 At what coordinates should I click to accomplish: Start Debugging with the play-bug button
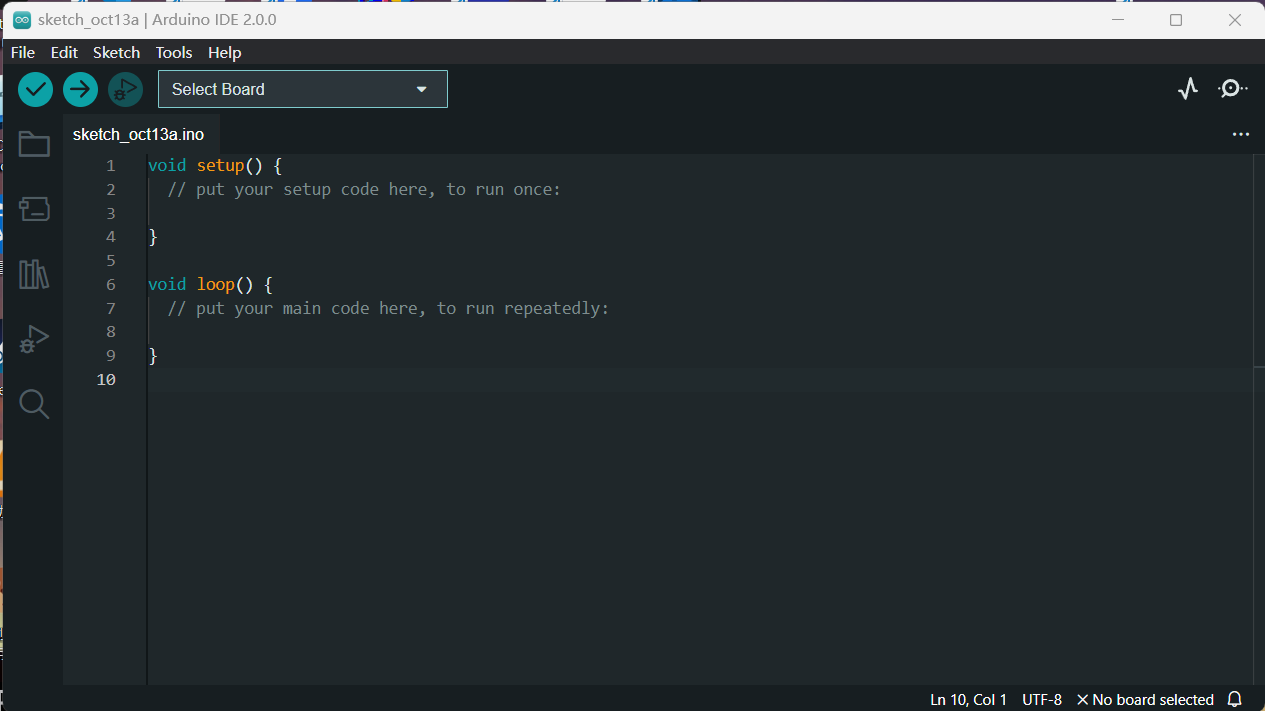pos(126,89)
